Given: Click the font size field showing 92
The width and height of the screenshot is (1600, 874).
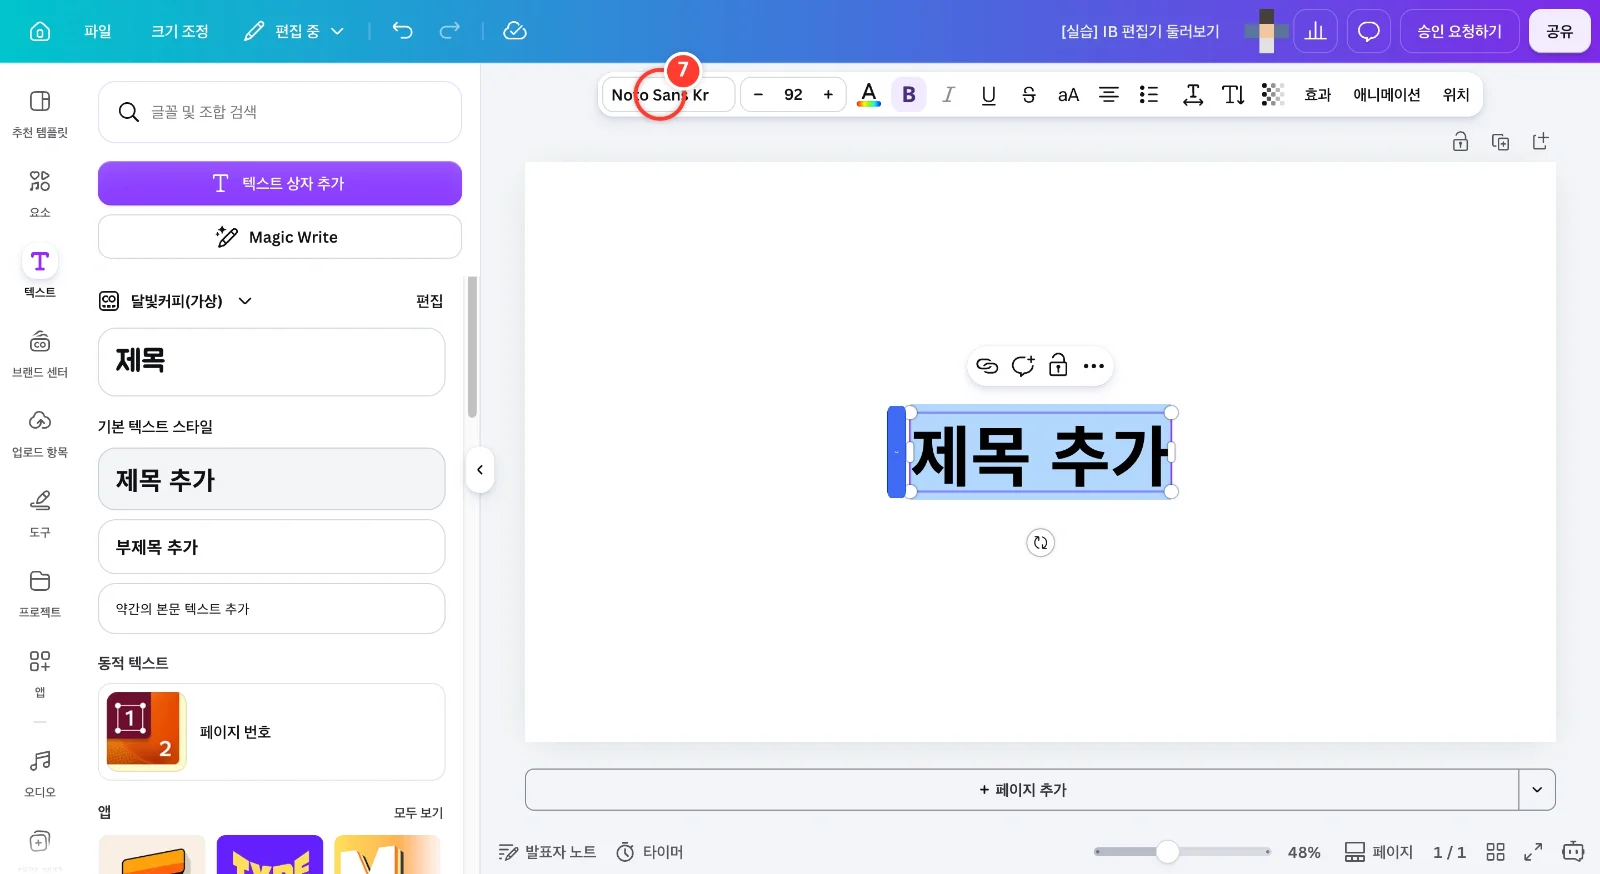Looking at the screenshot, I should (x=793, y=95).
